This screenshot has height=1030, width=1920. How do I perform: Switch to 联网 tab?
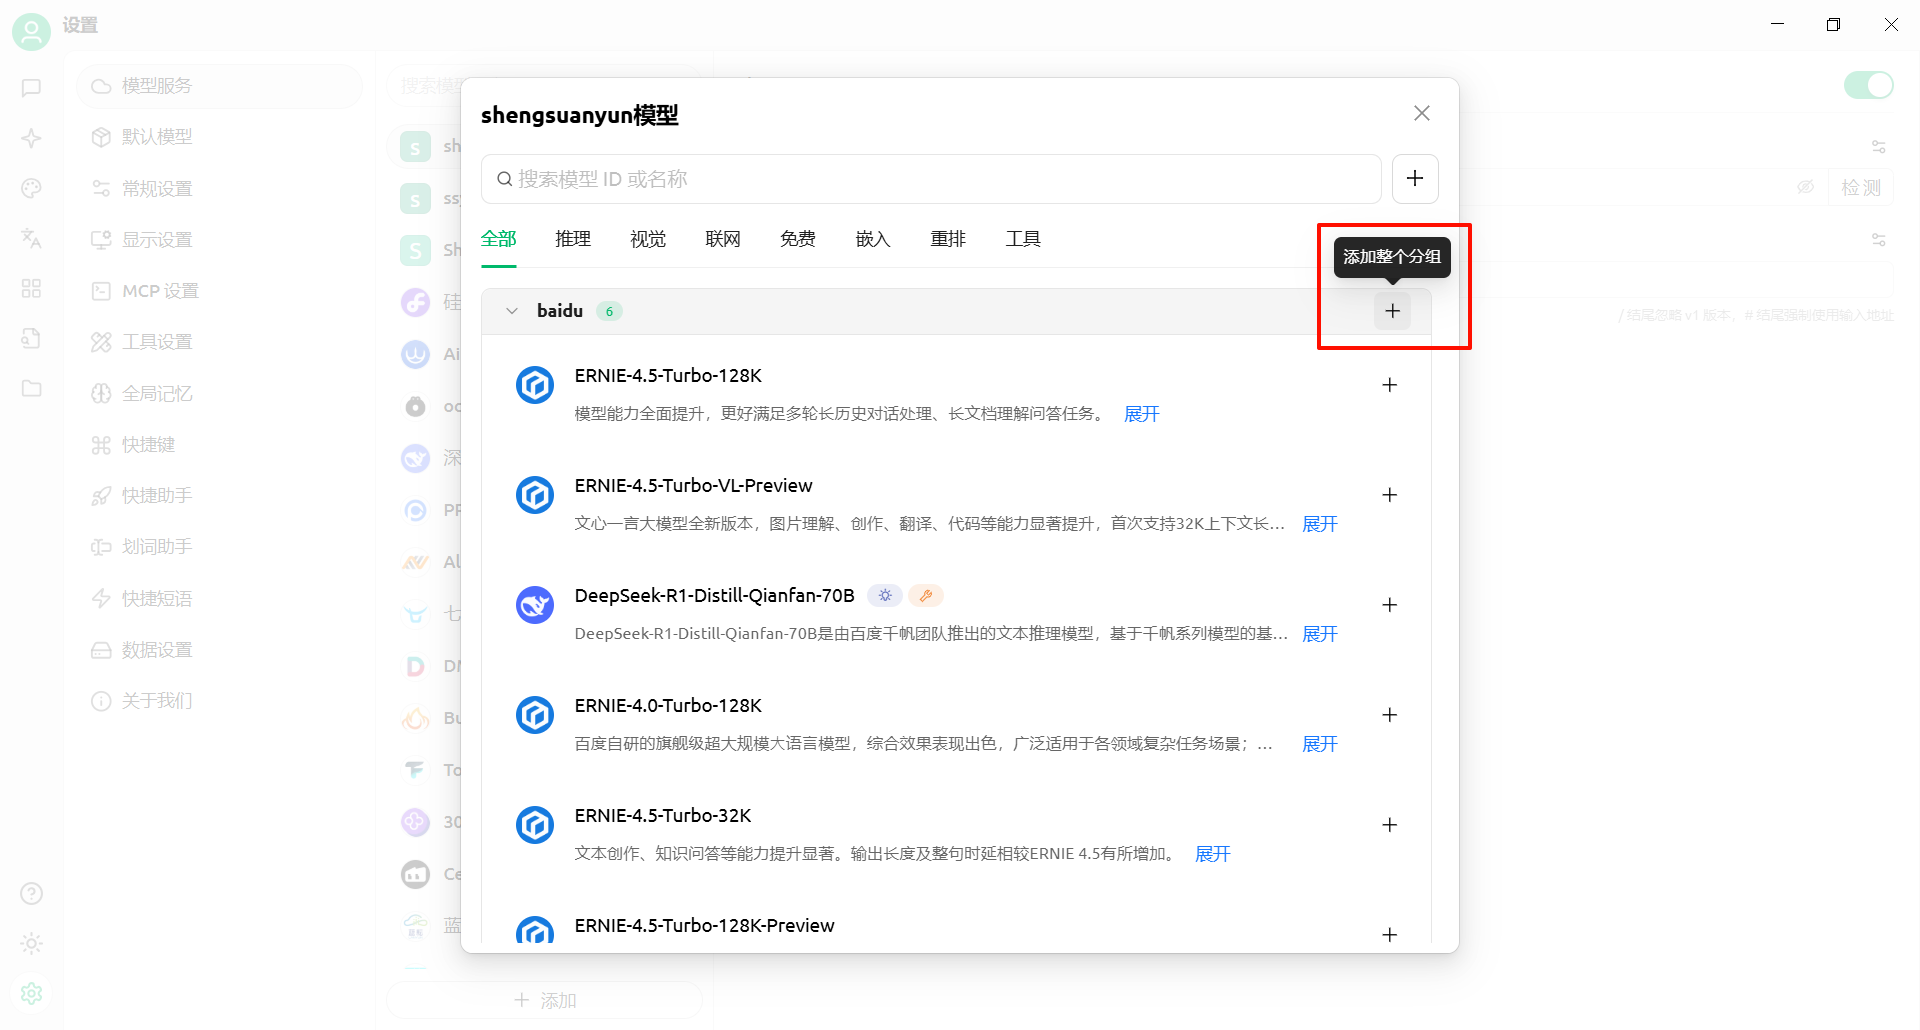(x=723, y=239)
